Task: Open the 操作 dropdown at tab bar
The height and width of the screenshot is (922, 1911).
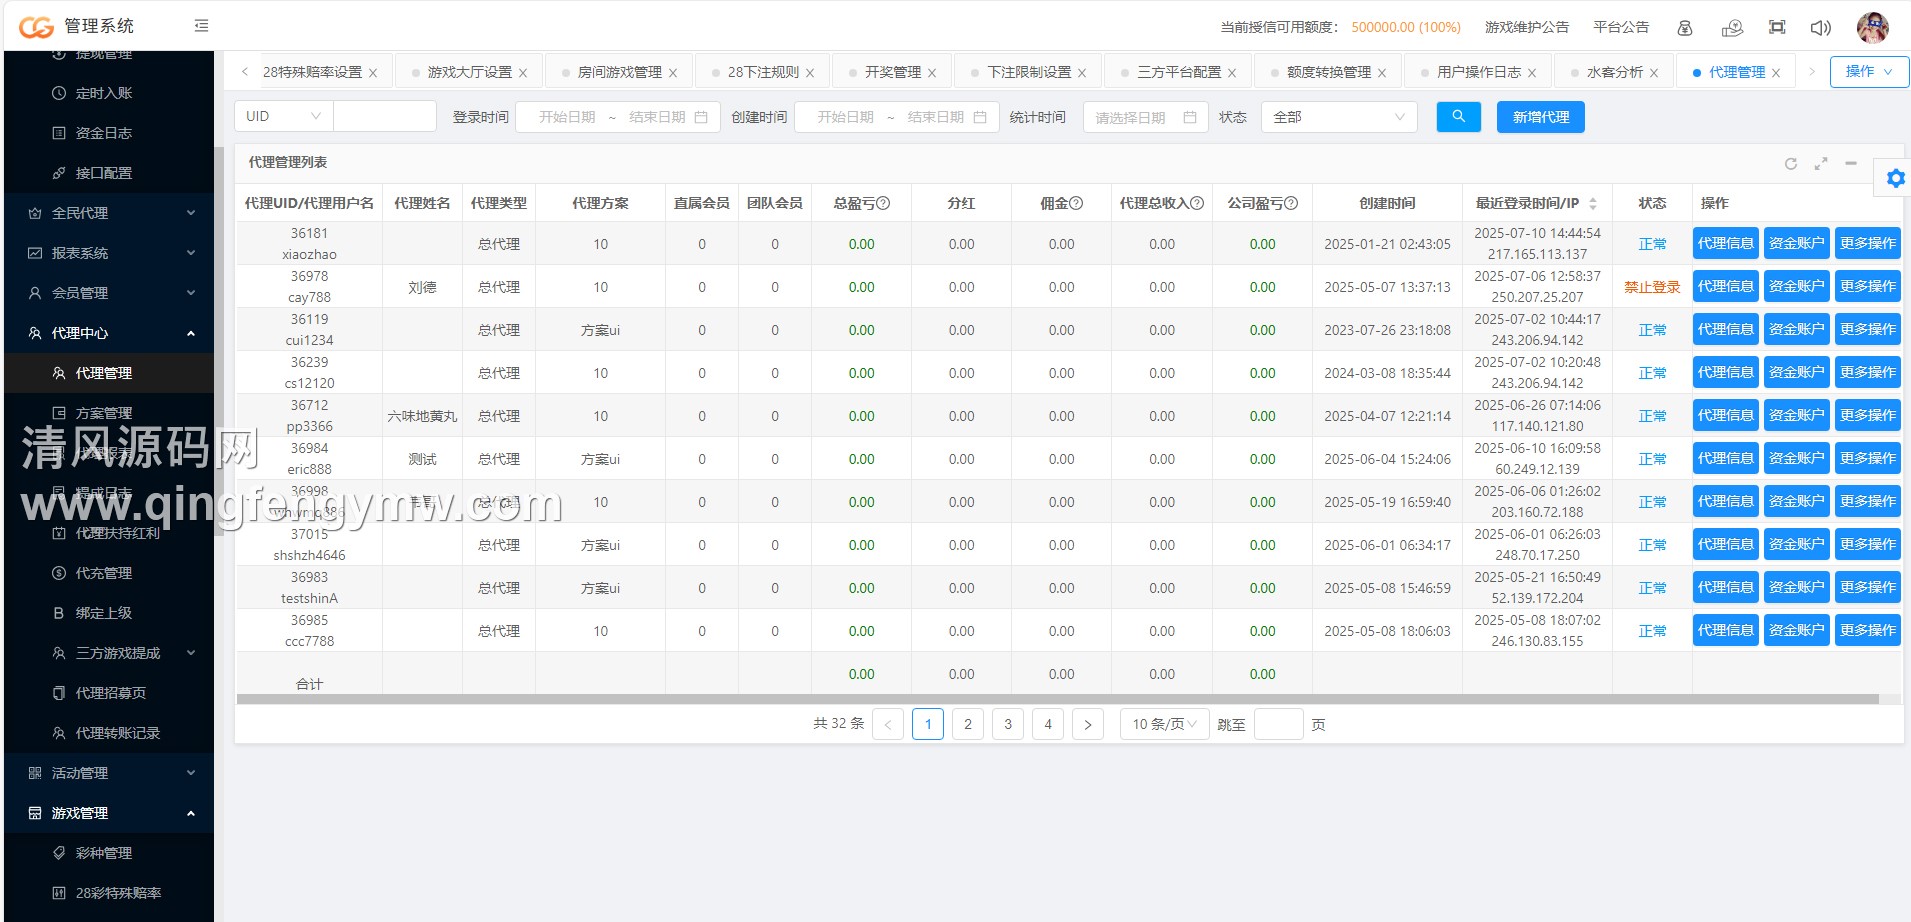Action: pos(1868,72)
